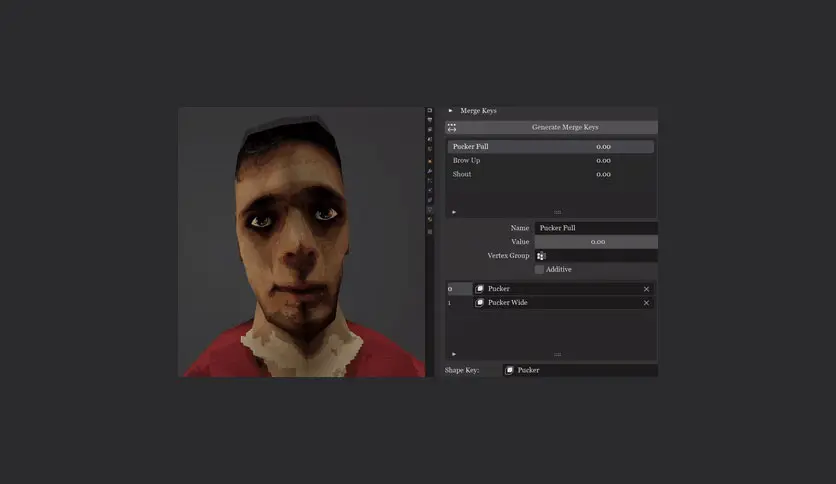Click the Name field containing Pucker Full
This screenshot has height=484, width=836.
coord(596,228)
